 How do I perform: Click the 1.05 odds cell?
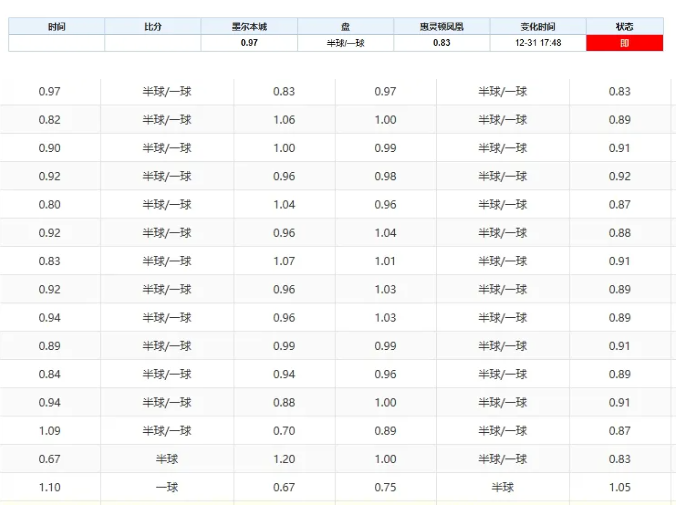tap(620, 487)
